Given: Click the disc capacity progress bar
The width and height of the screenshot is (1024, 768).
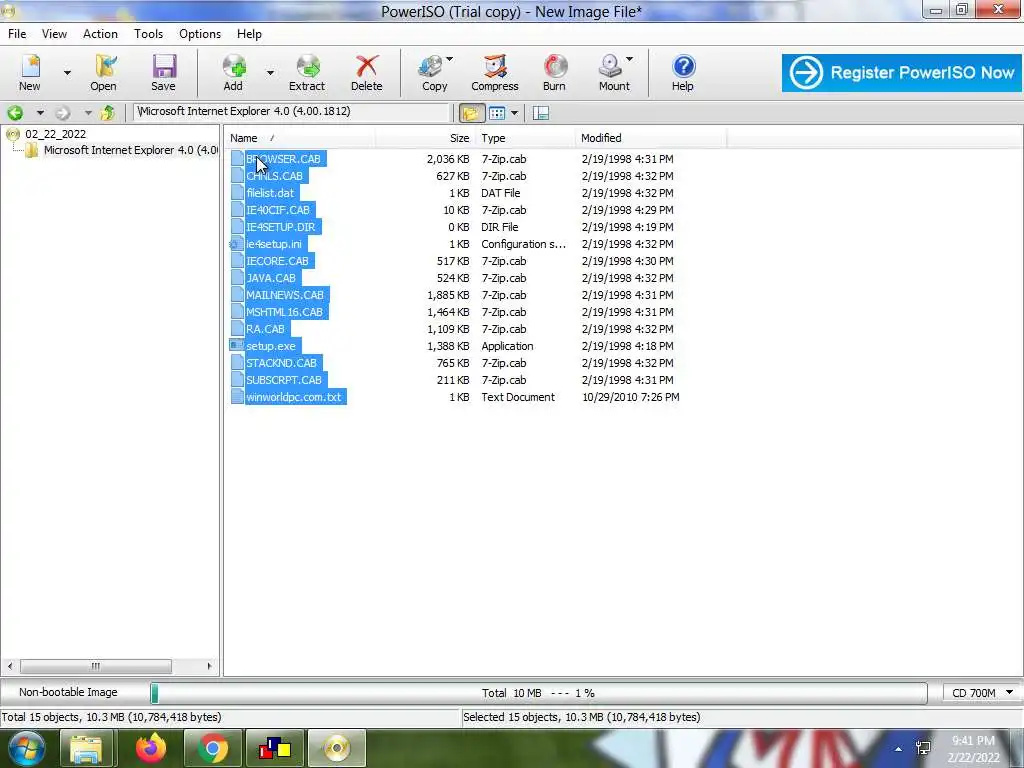Looking at the screenshot, I should point(539,693).
